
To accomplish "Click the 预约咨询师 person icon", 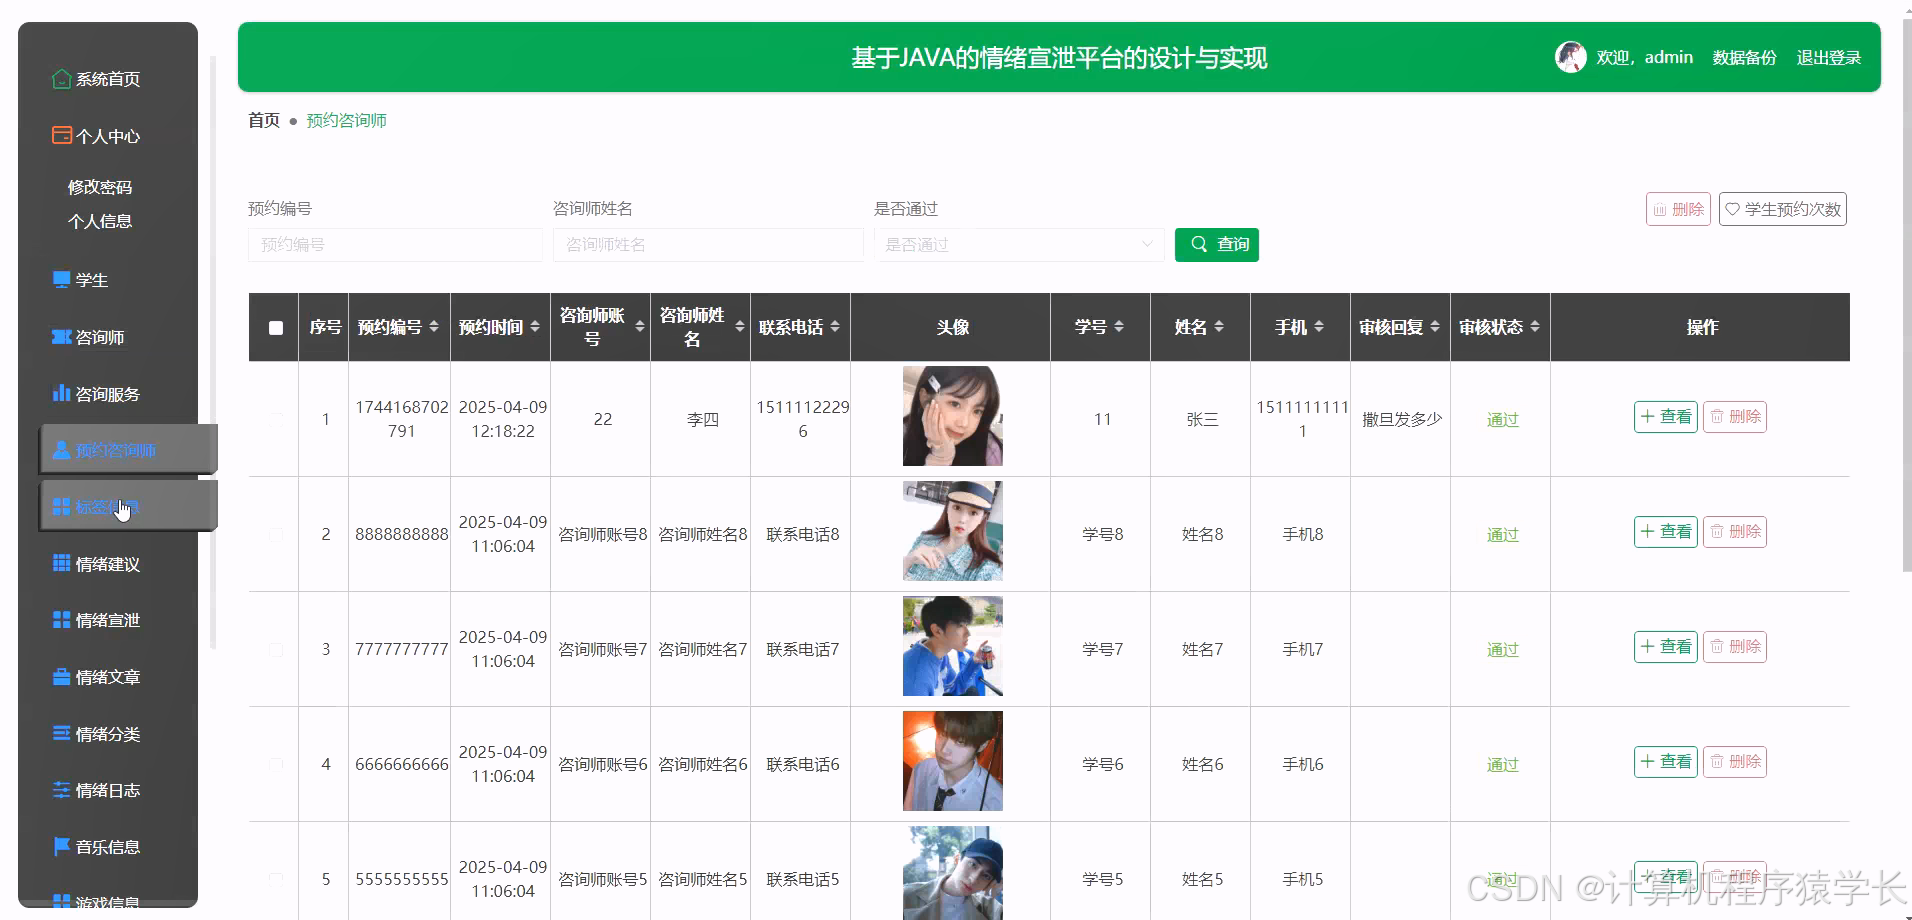I will [62, 450].
